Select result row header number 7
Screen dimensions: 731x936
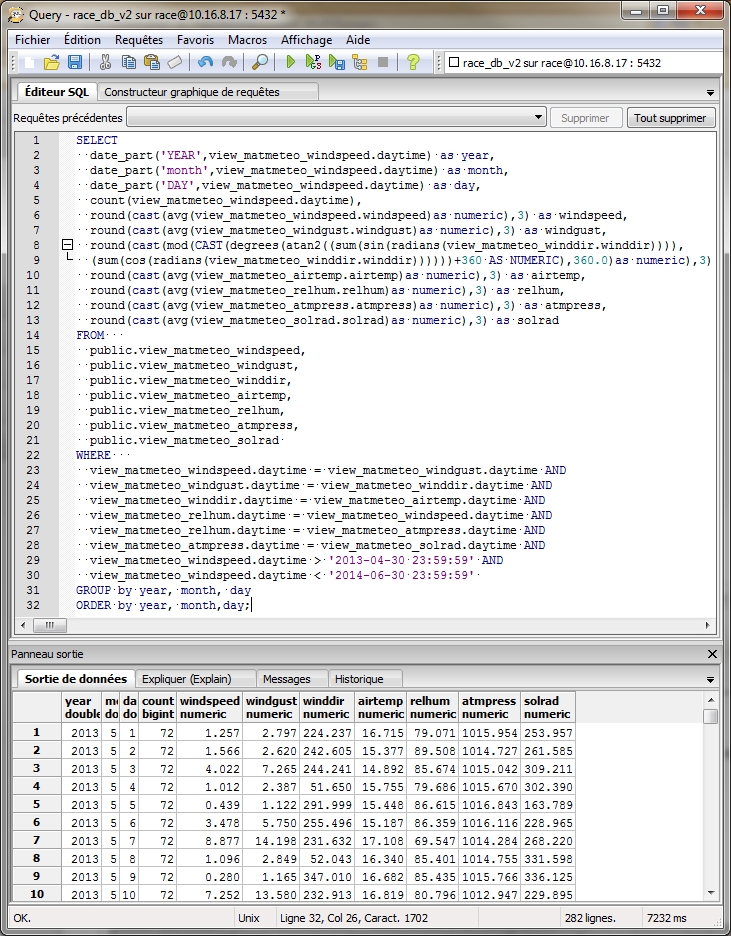(x=36, y=840)
